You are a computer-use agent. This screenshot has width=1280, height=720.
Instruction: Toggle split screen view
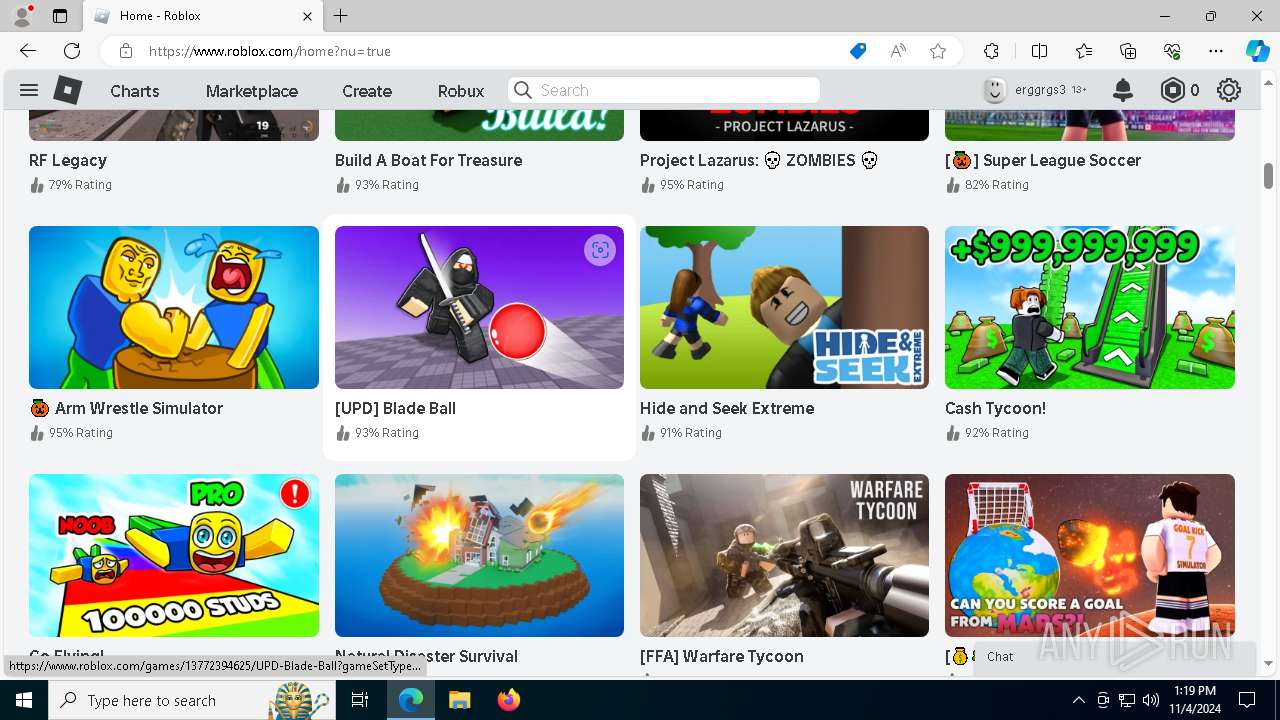(1039, 51)
